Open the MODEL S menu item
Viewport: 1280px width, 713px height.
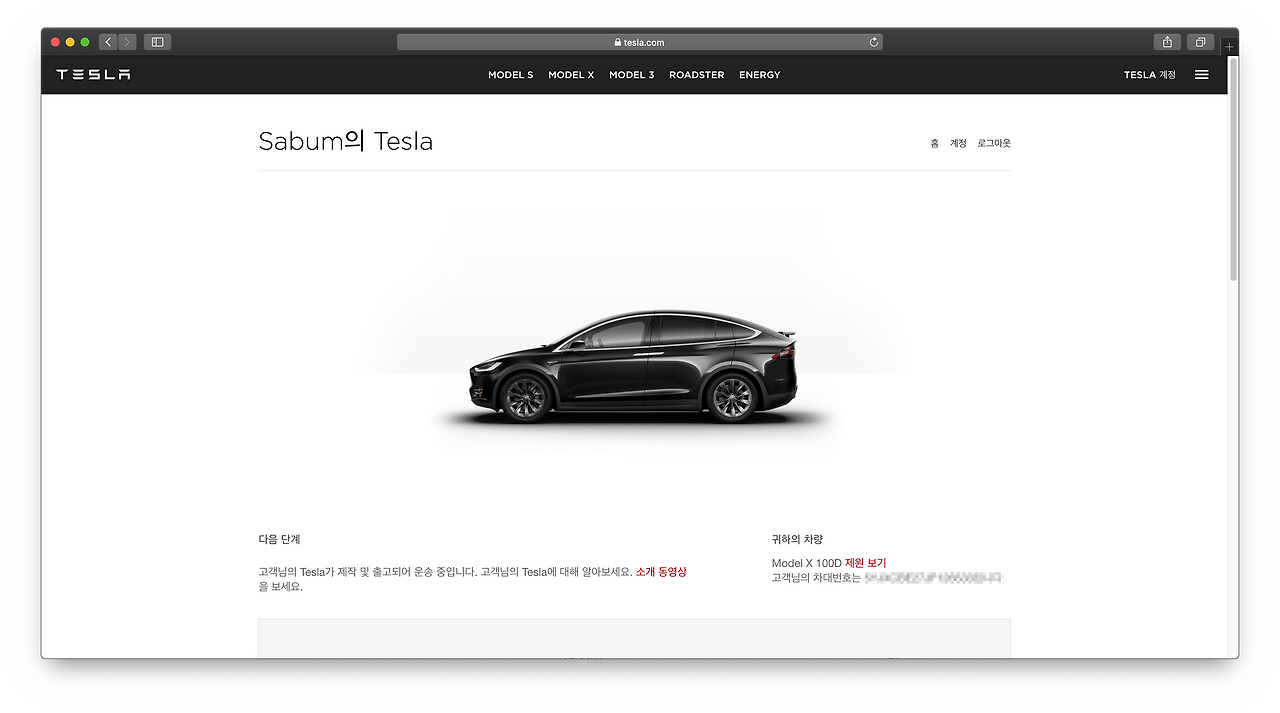click(511, 75)
